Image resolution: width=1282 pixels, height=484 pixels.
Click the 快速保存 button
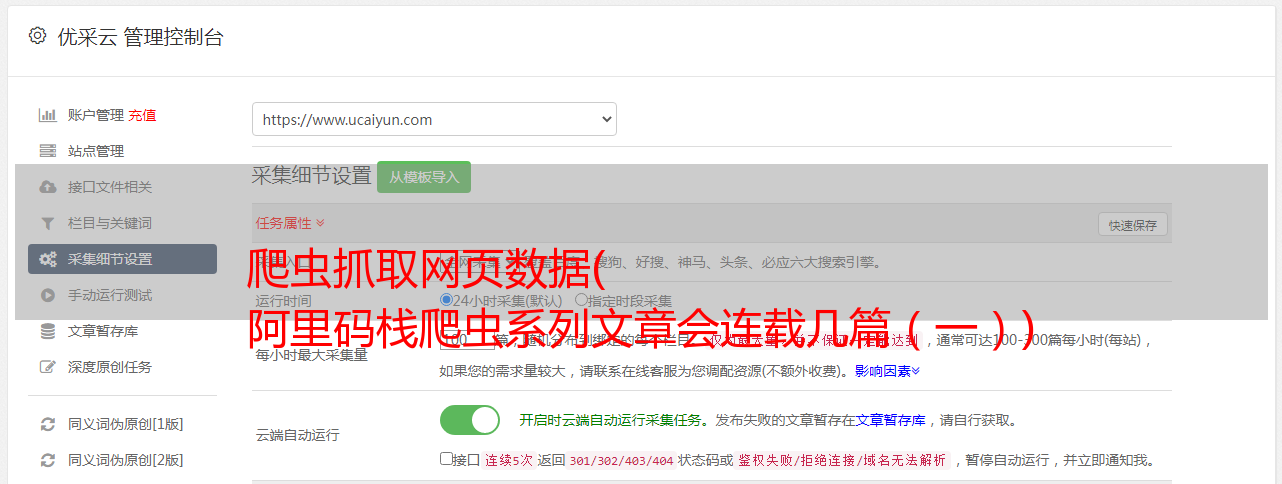(1132, 225)
